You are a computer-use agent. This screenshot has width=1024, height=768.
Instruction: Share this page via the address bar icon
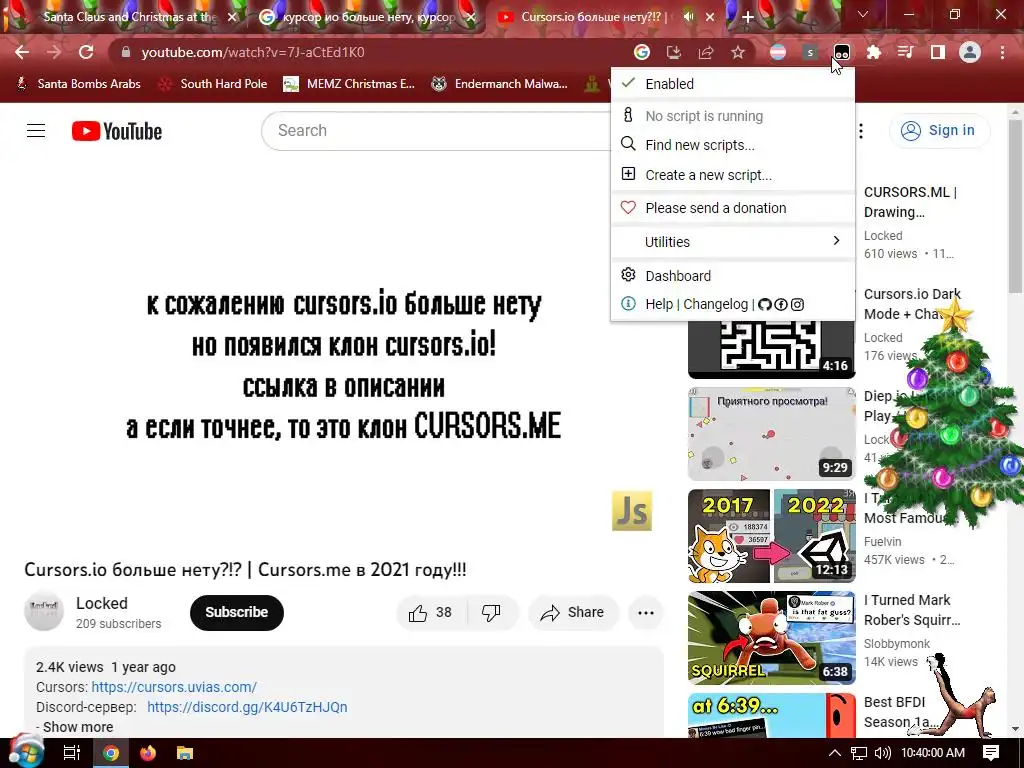706,52
